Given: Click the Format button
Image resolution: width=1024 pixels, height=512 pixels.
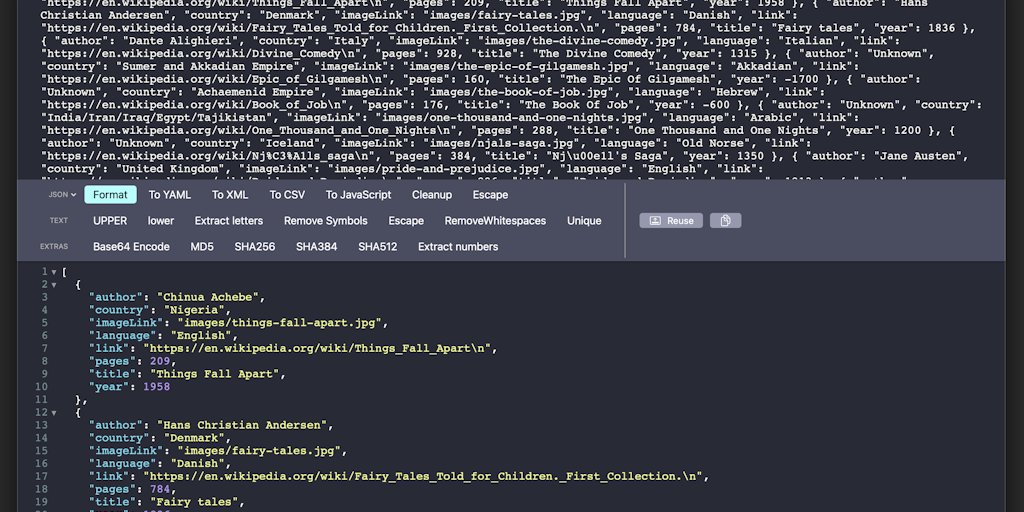Looking at the screenshot, I should coord(110,195).
